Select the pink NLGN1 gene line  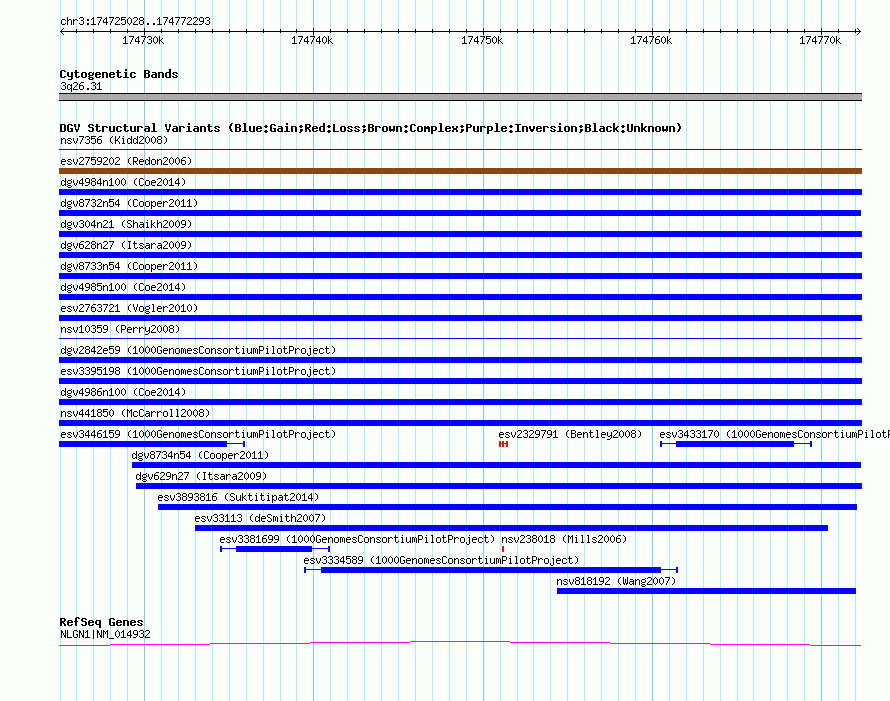(x=460, y=643)
